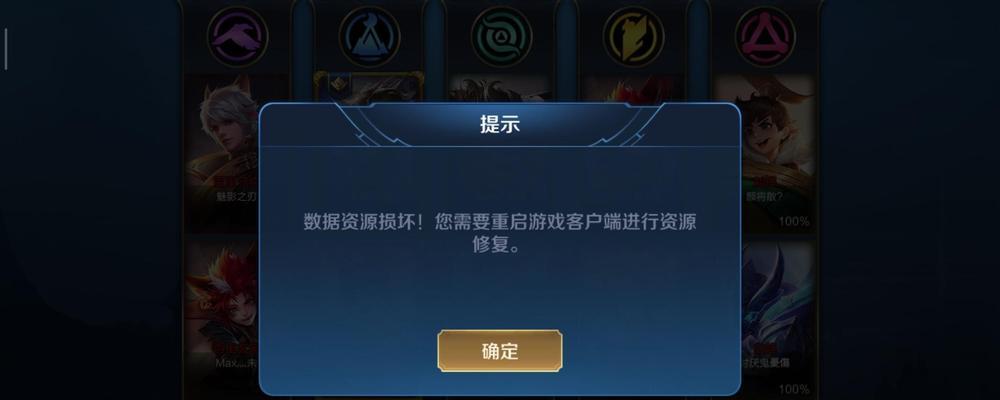Pick the third column hero portrait

pyautogui.click(x=501, y=89)
